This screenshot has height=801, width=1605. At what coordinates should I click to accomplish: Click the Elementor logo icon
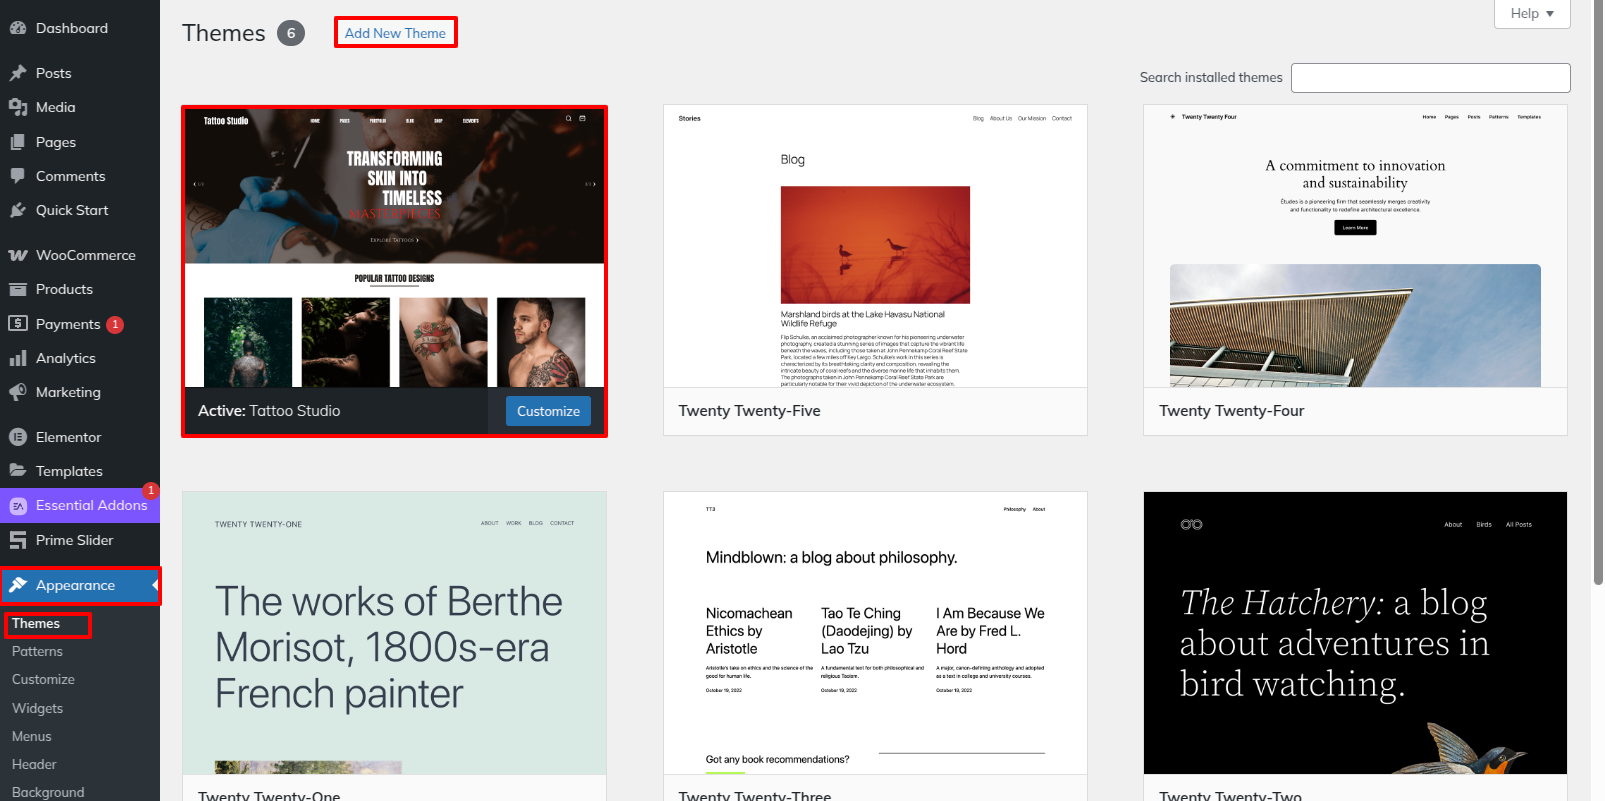[x=17, y=437]
